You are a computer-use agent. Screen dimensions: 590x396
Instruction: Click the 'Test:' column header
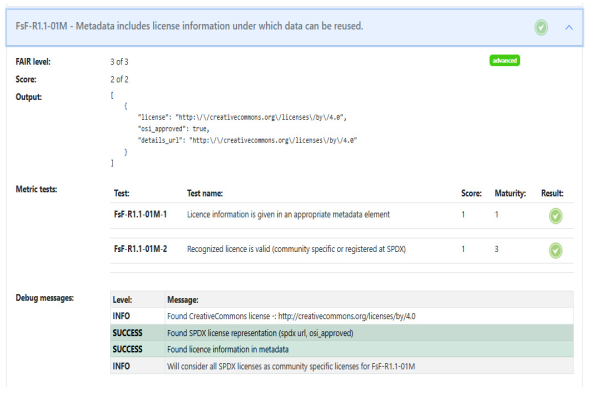[122, 193]
